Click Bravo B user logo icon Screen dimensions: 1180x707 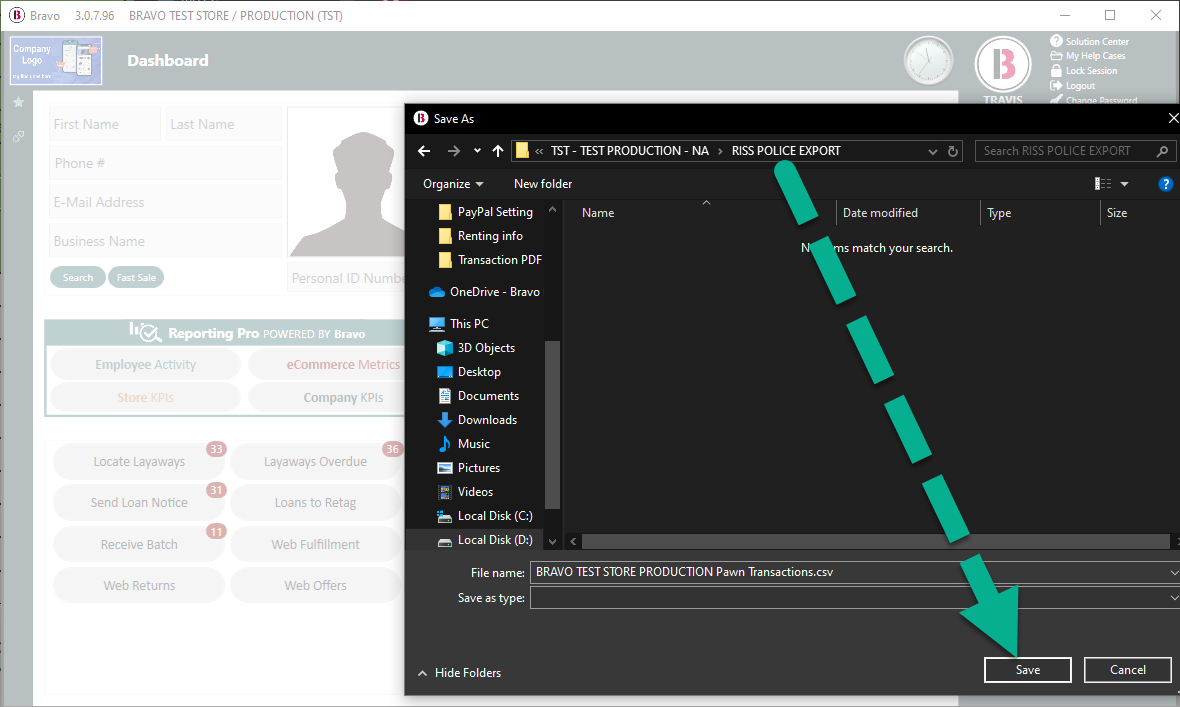pos(1002,65)
